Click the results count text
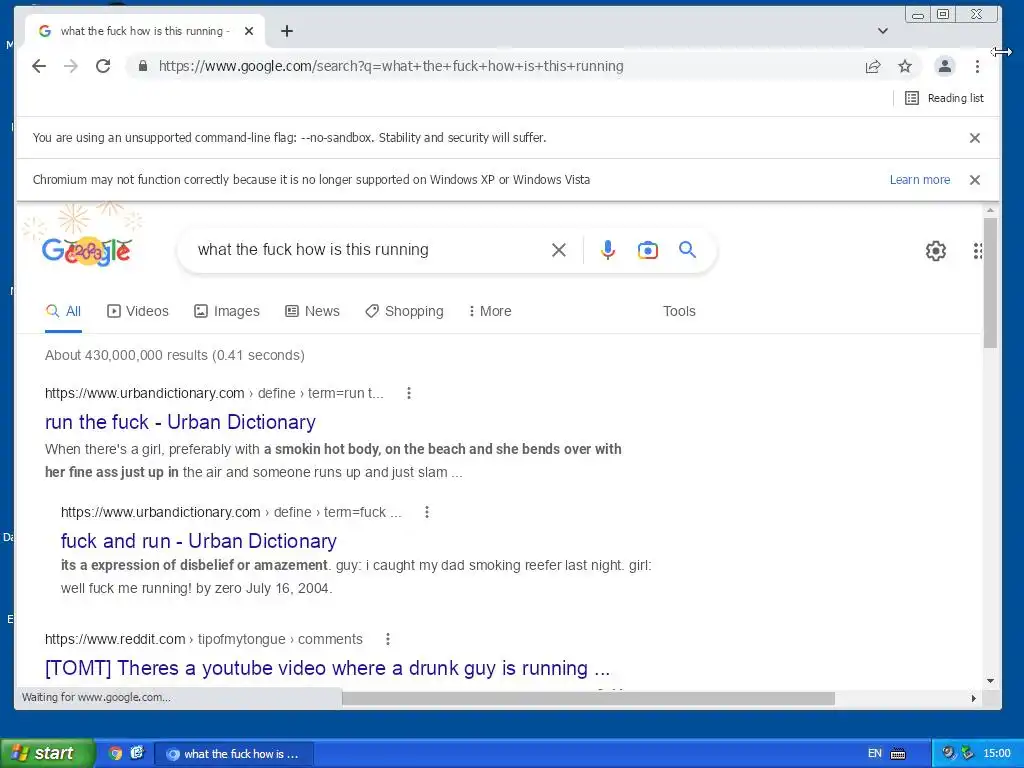This screenshot has width=1024, height=768. (174, 355)
